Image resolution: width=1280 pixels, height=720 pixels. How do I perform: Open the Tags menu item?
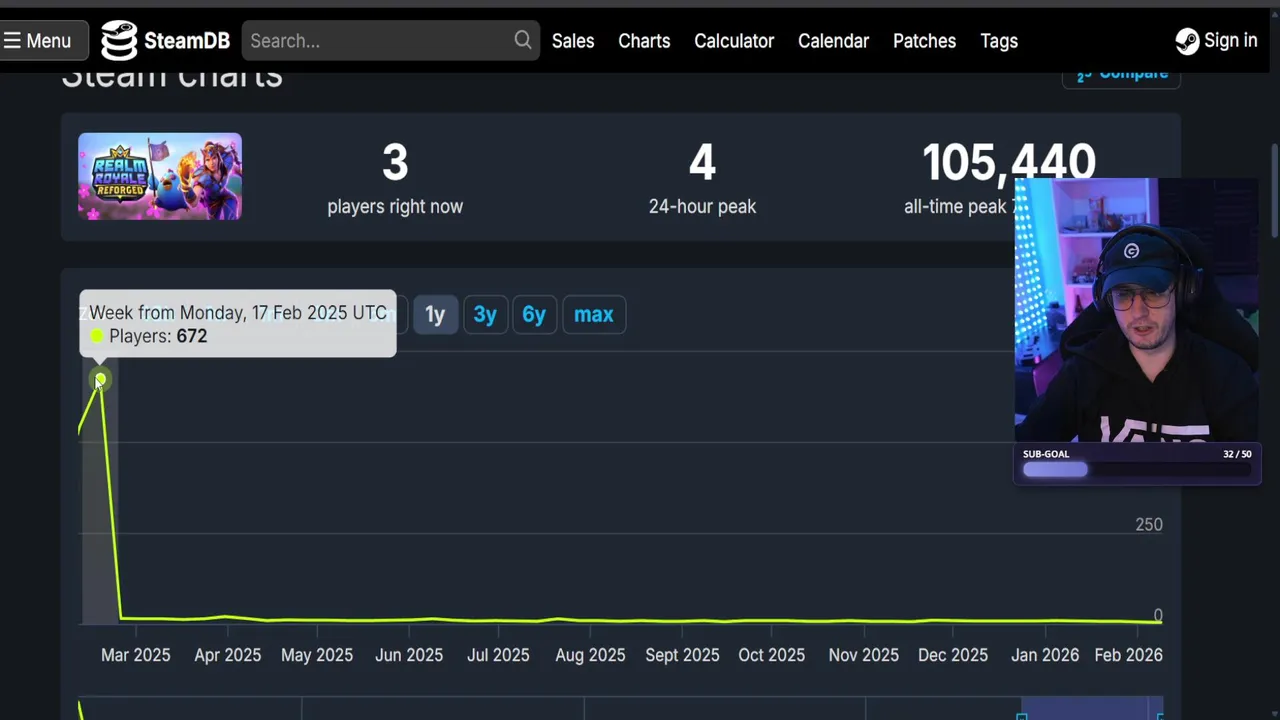(x=999, y=41)
